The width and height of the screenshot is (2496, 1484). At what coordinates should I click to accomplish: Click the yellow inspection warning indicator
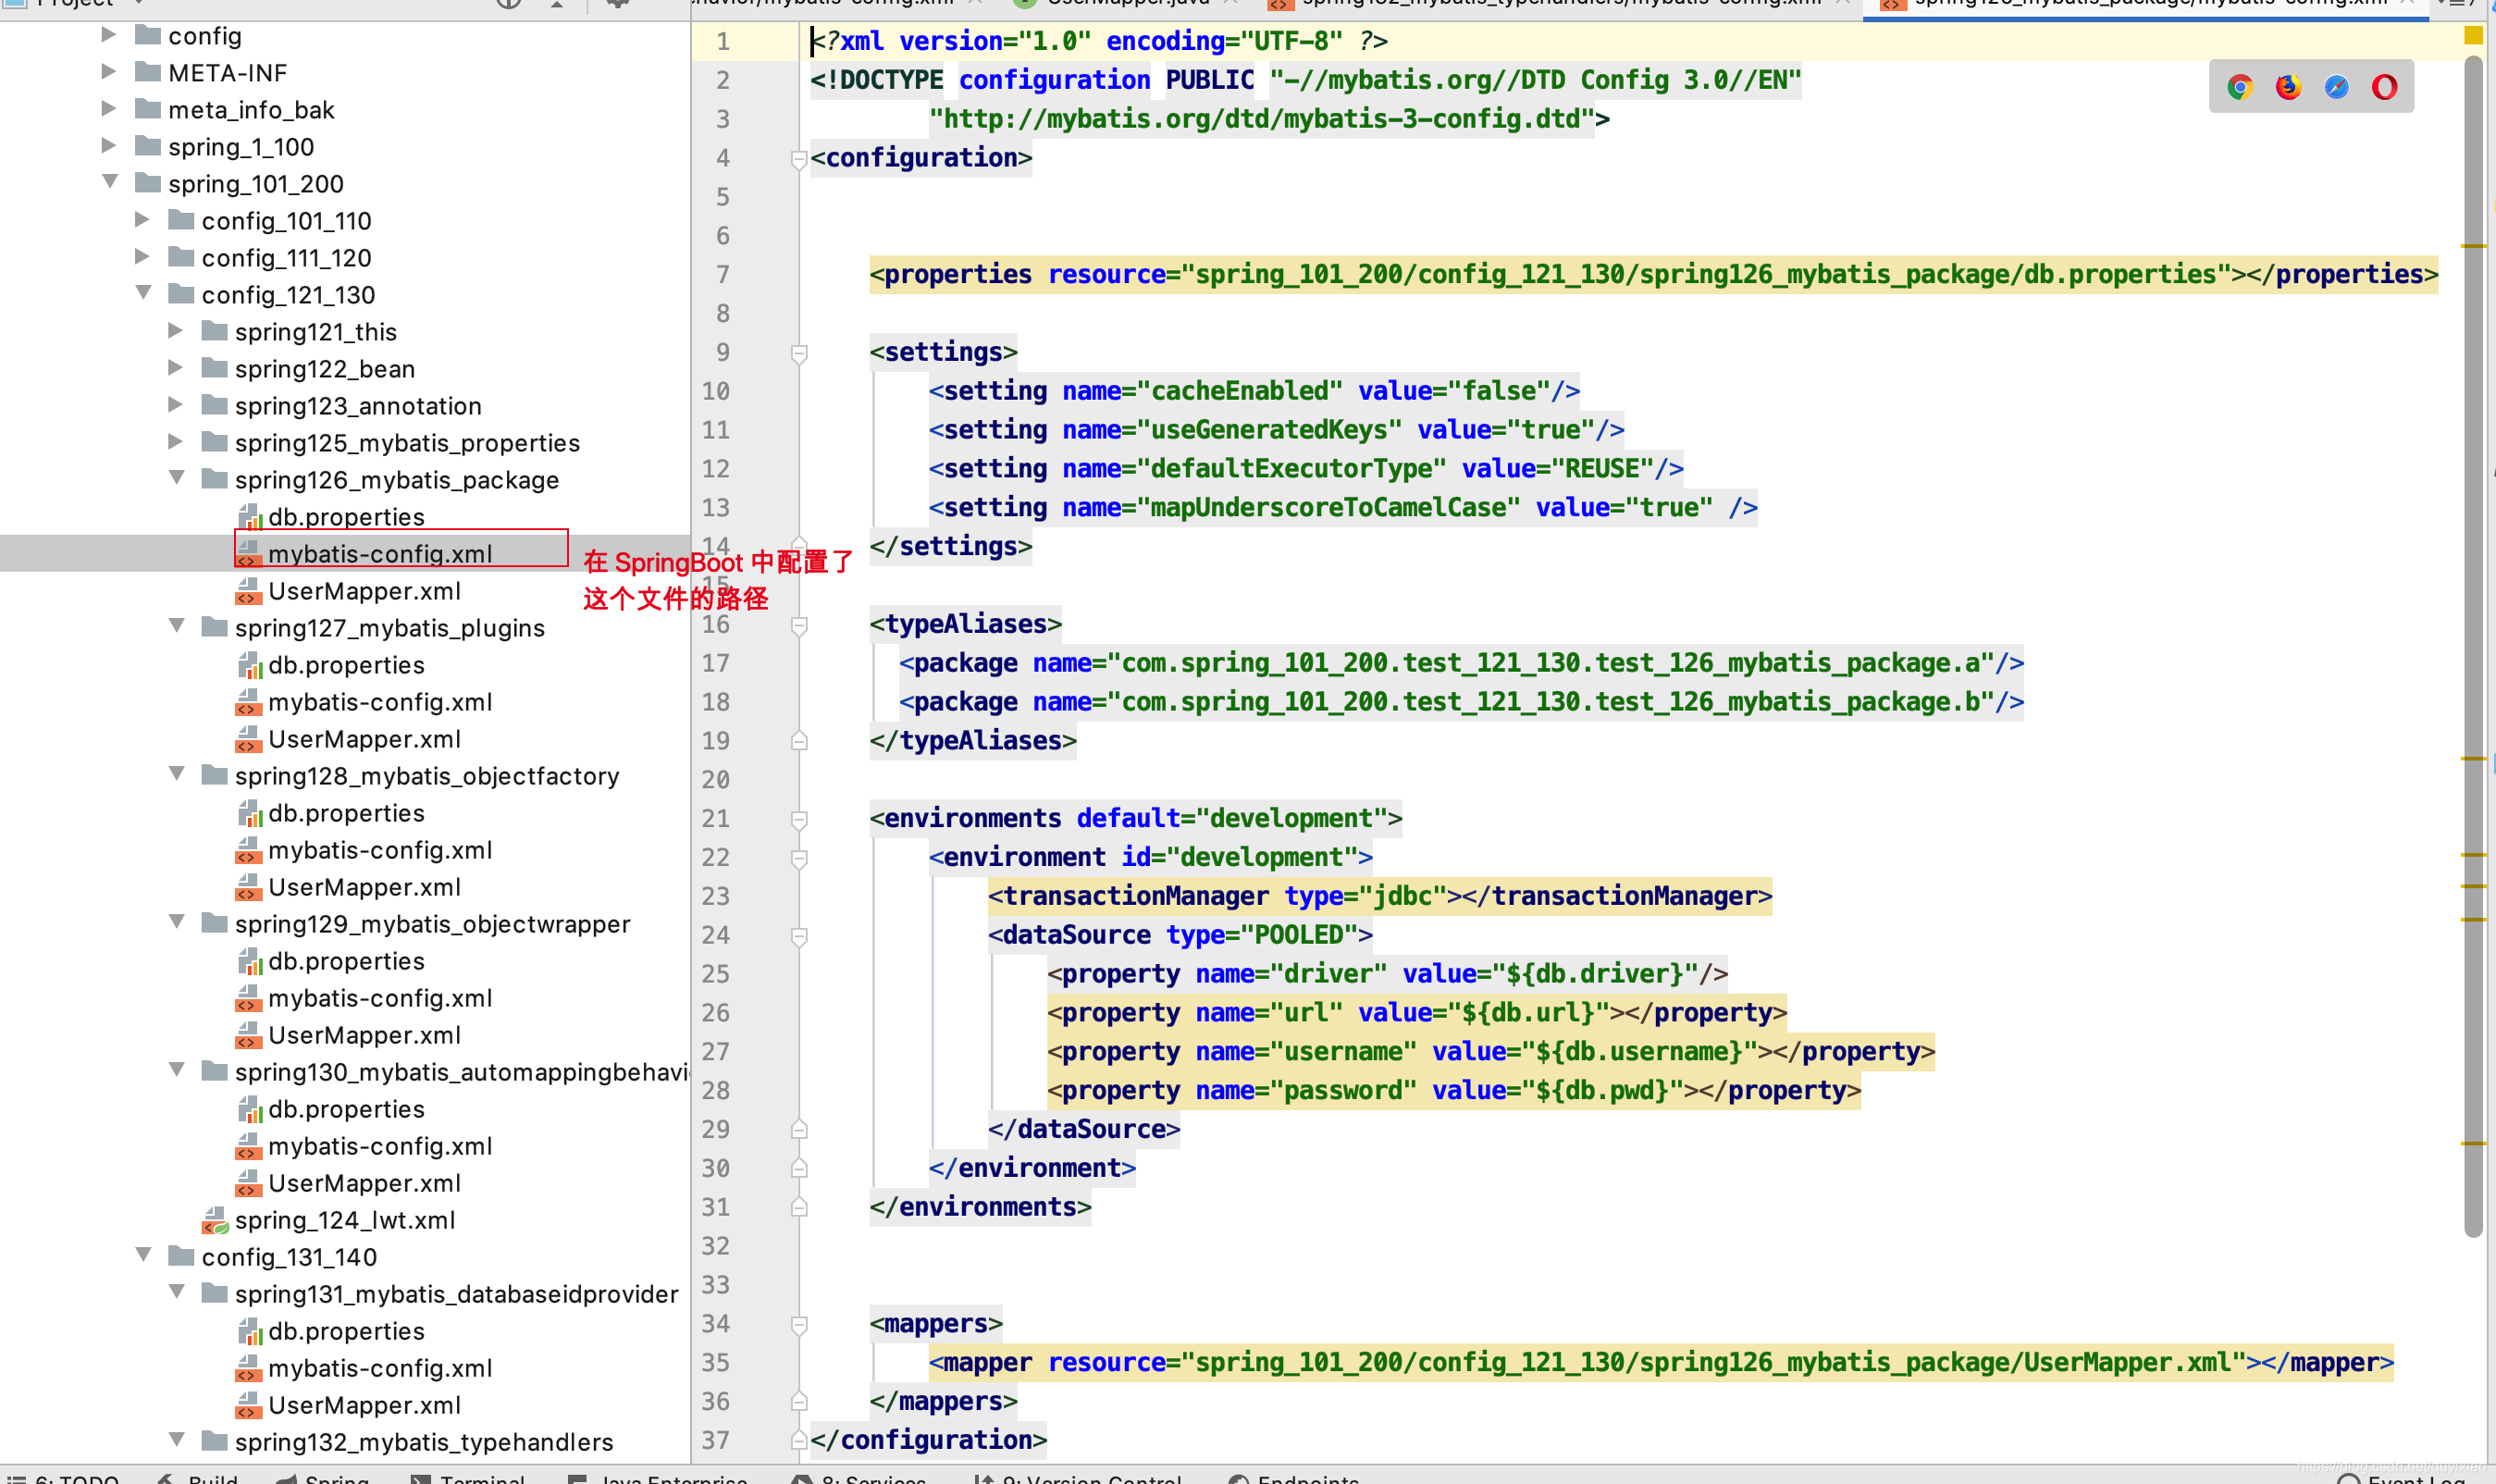pyautogui.click(x=2473, y=36)
